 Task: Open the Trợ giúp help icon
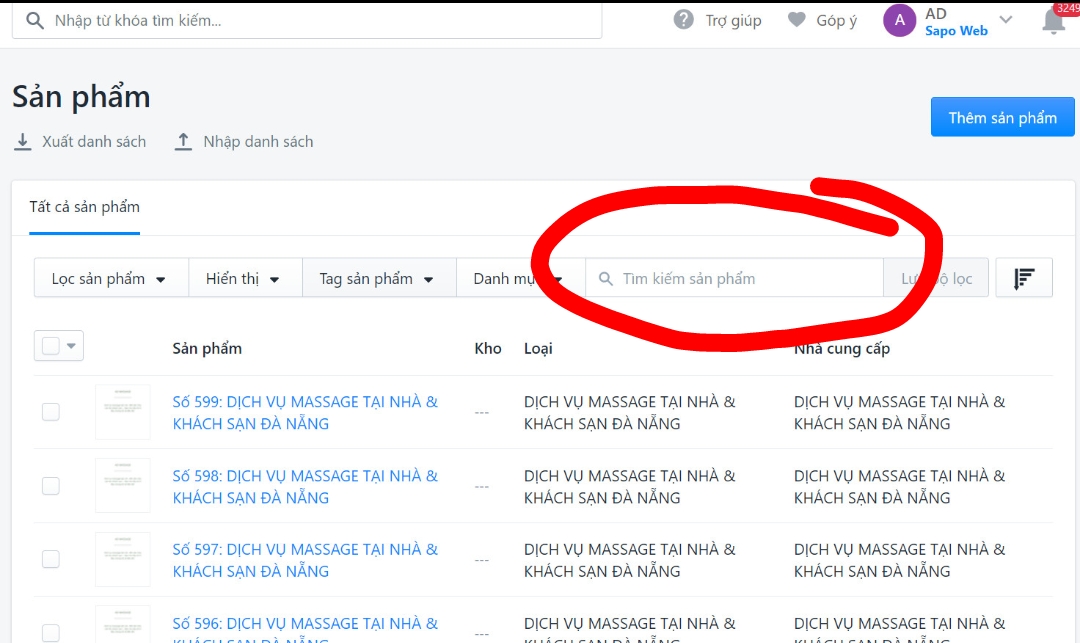point(683,20)
